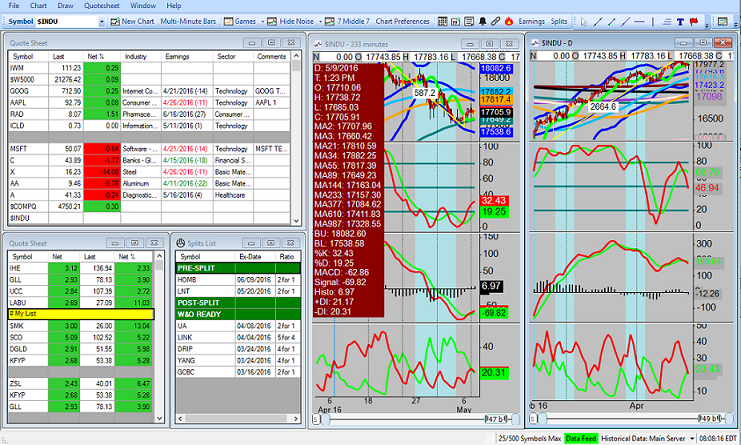741x445 pixels.
Task: Click the top Quote Sheet scroll down arrow
Action: coord(296,221)
